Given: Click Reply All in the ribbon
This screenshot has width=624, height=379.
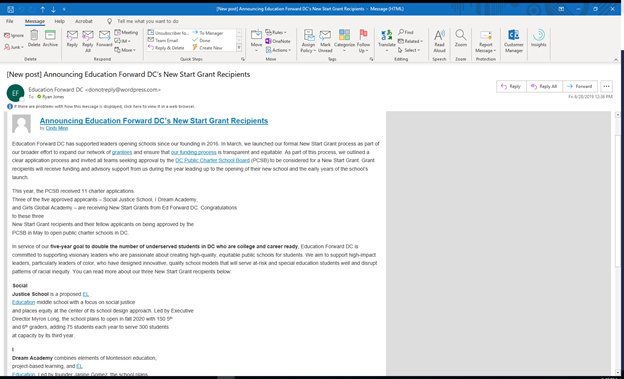Looking at the screenshot, I should point(88,41).
